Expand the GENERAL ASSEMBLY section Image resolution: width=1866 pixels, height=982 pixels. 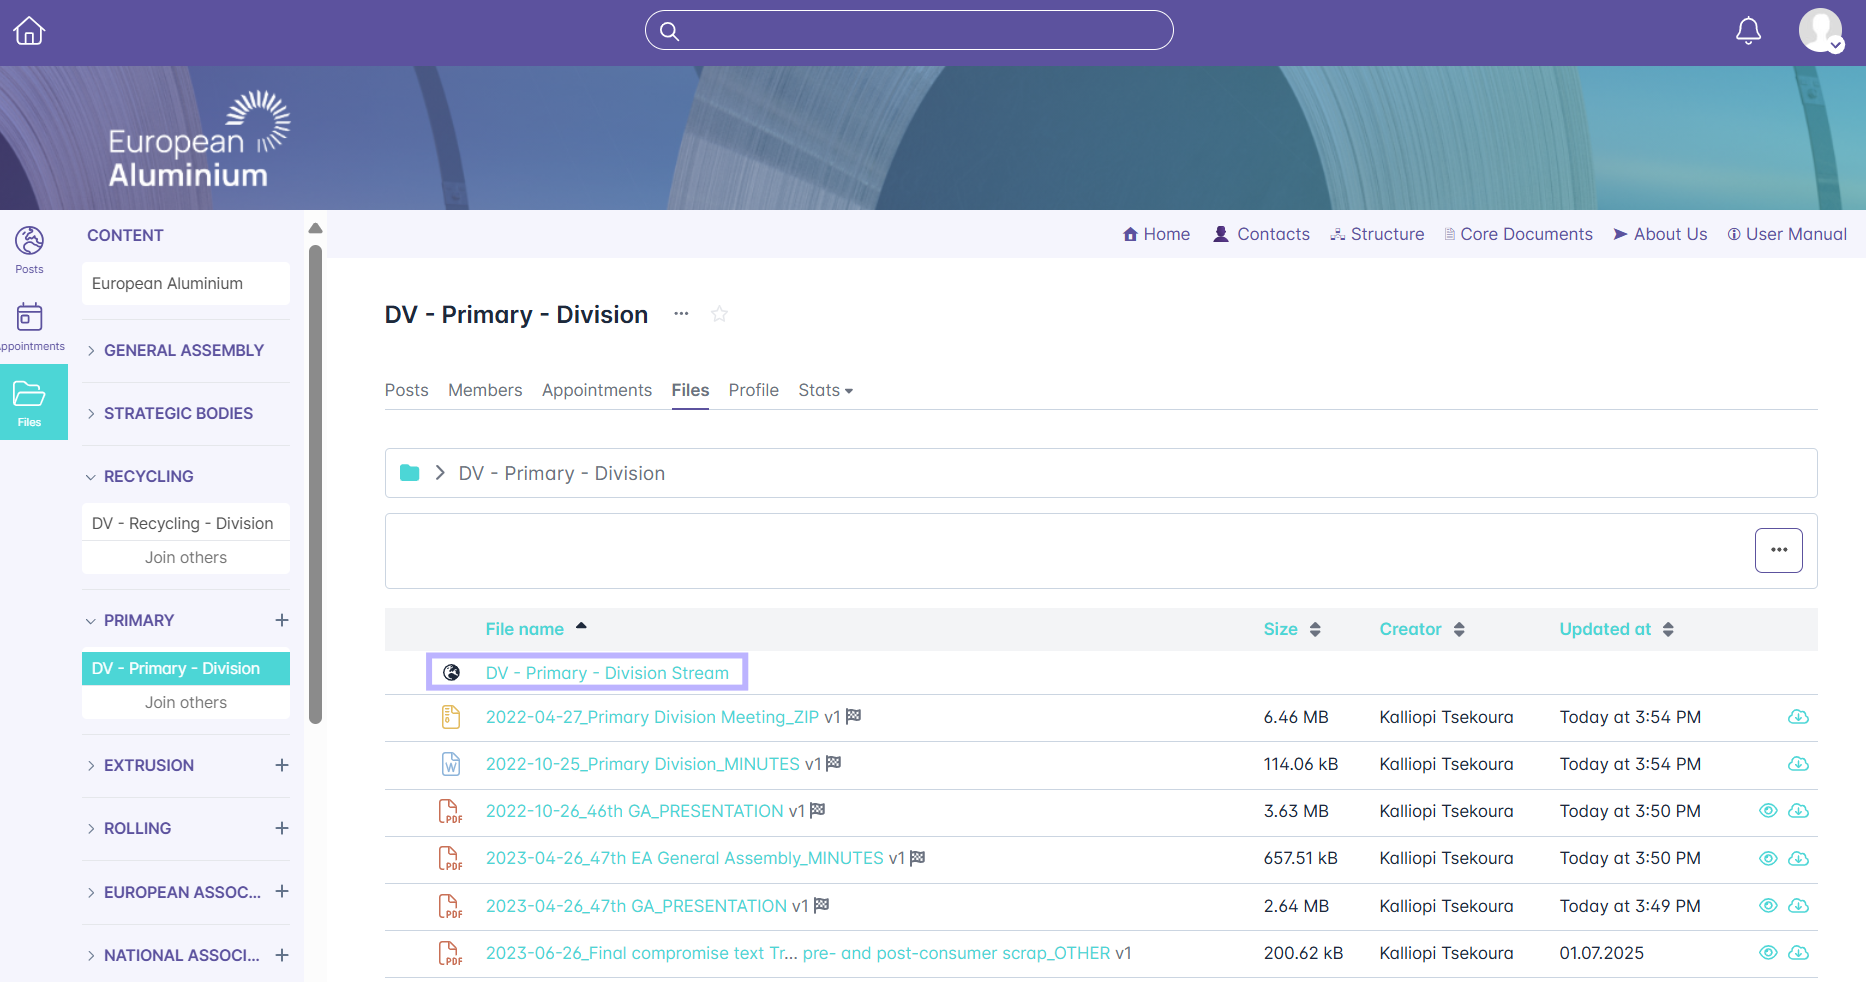click(183, 350)
